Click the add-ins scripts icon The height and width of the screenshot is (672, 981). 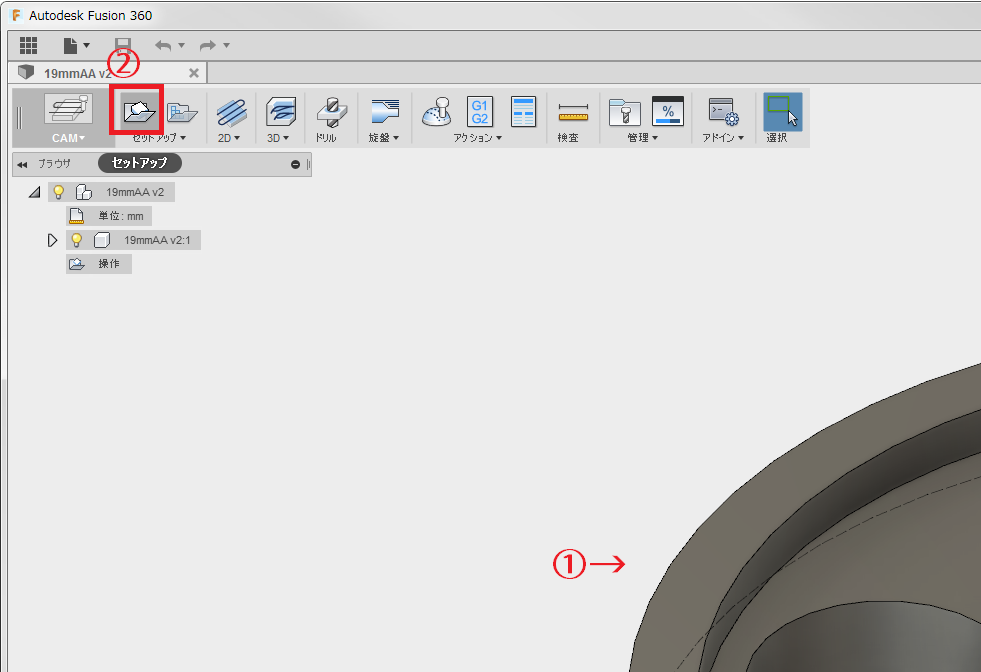723,112
